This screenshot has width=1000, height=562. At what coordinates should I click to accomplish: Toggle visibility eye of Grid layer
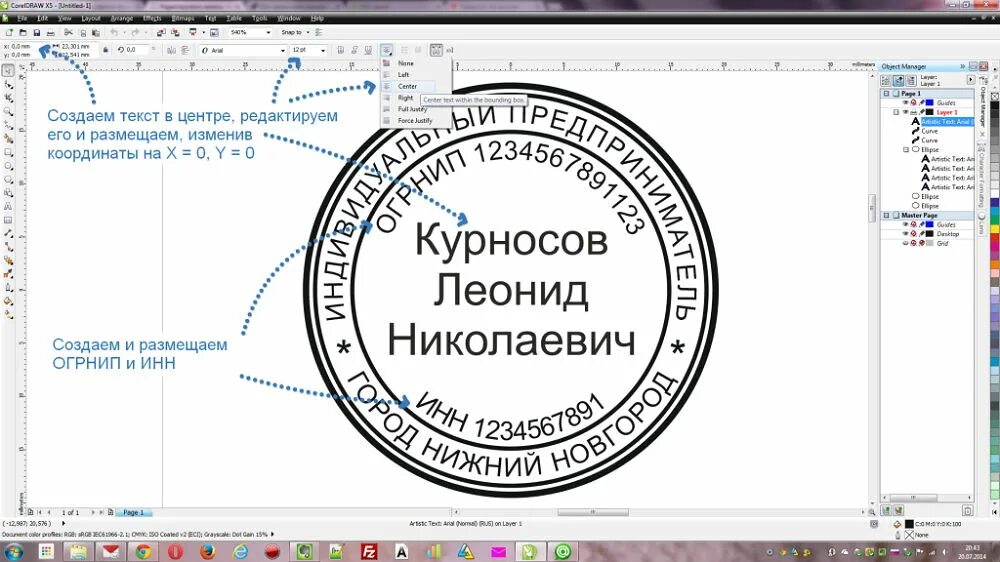click(905, 243)
